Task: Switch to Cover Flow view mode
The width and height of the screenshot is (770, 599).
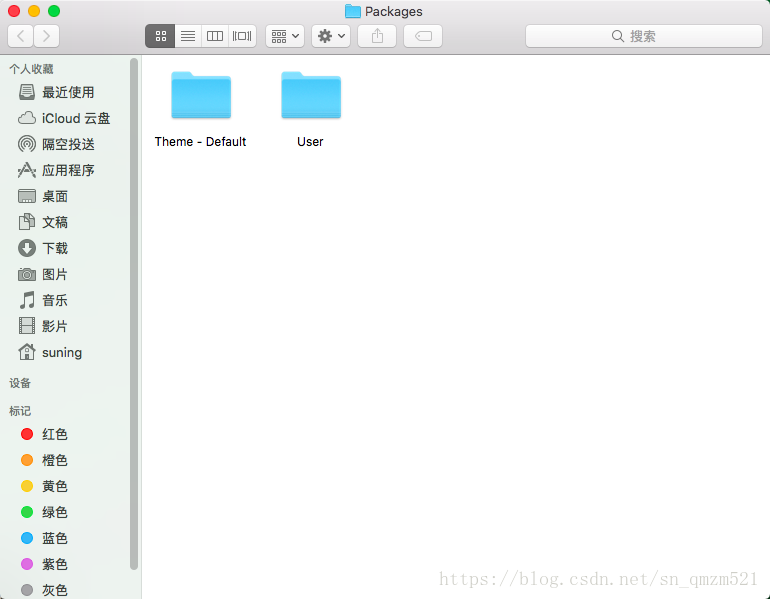Action: click(x=242, y=36)
